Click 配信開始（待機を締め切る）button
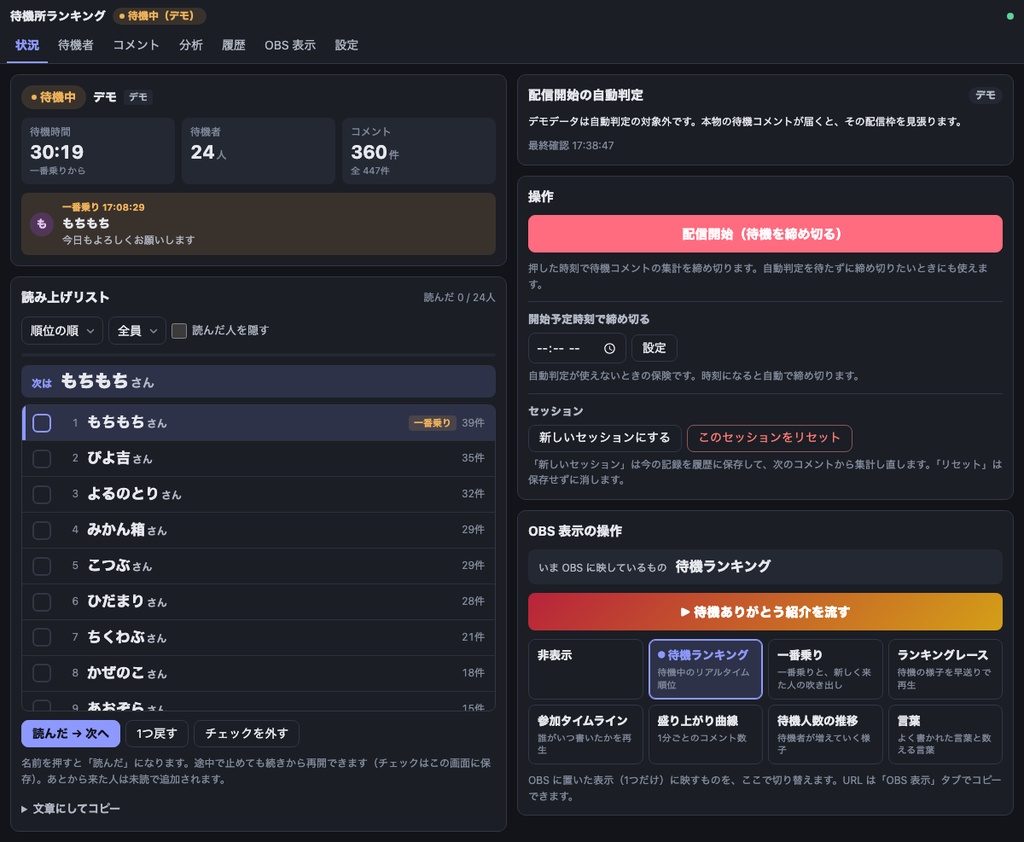The height and width of the screenshot is (842, 1024). tap(765, 234)
